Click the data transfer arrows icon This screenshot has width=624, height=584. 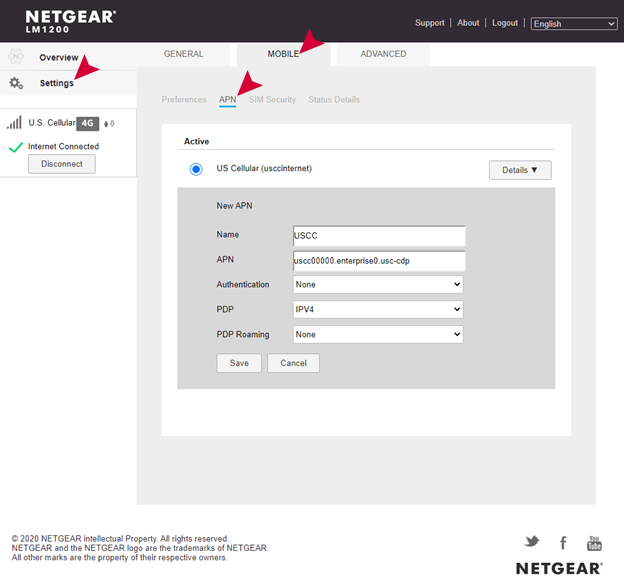pyautogui.click(x=109, y=124)
